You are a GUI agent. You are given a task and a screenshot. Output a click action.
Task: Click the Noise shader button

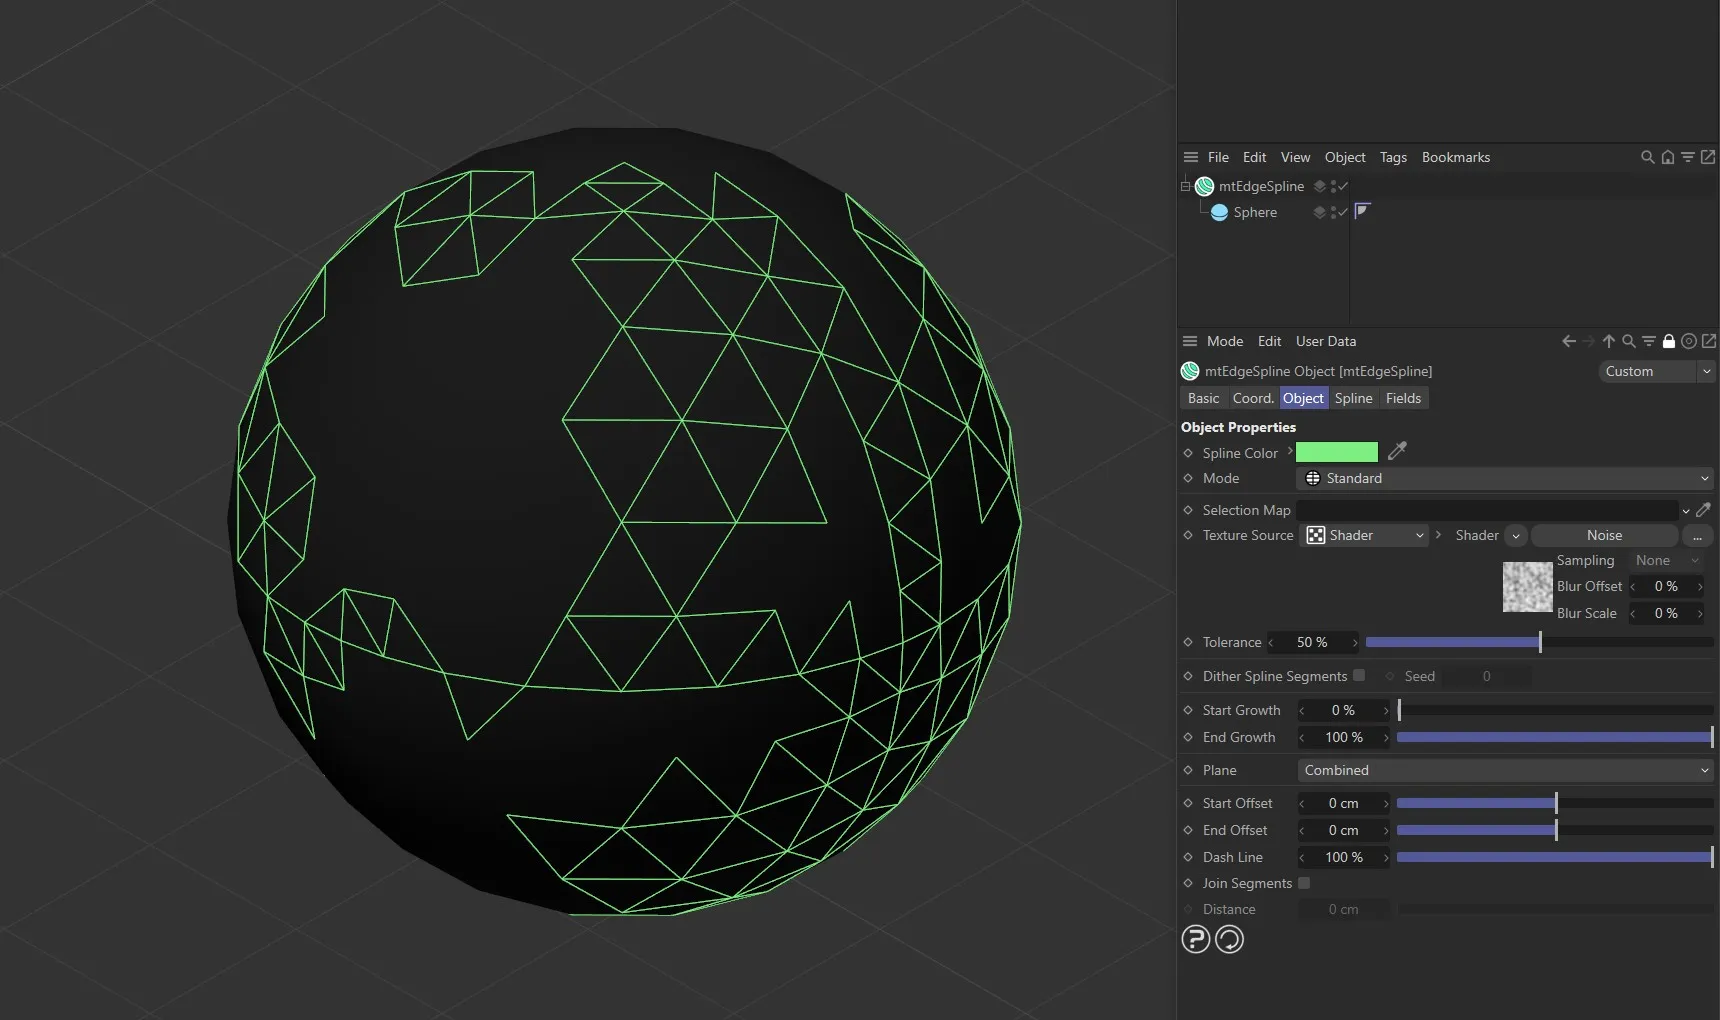click(x=1605, y=535)
